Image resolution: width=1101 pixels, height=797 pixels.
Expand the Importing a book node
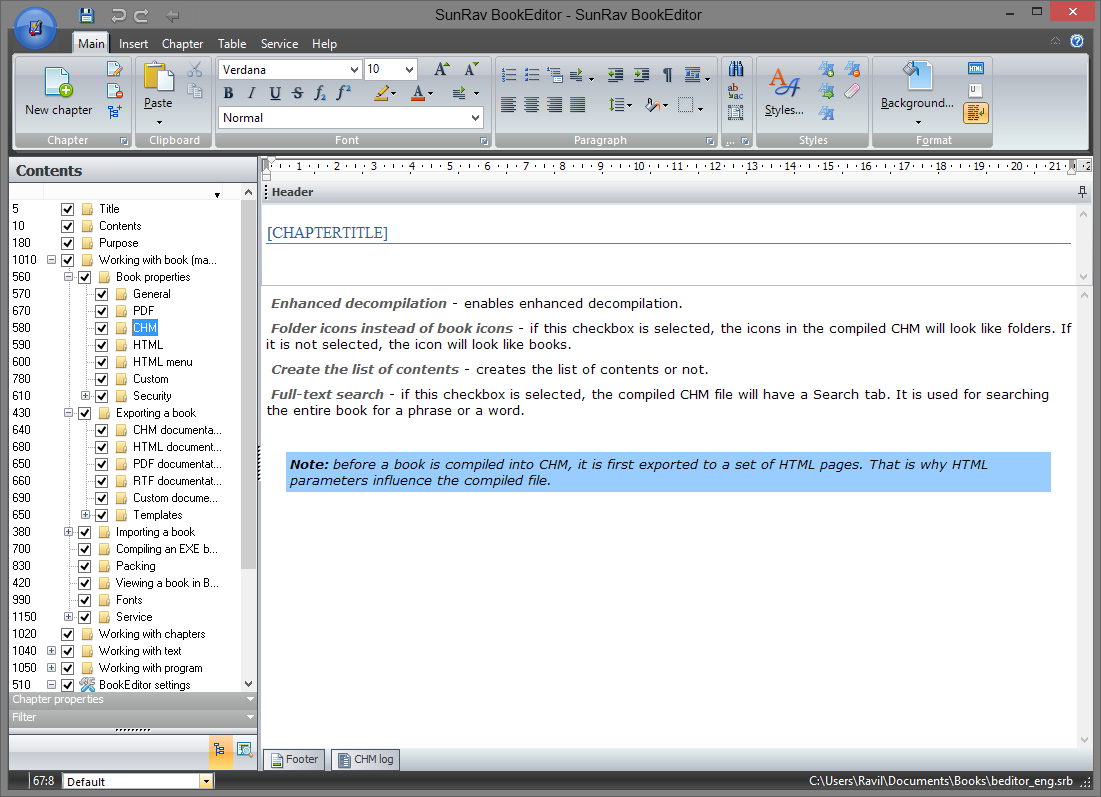[68, 532]
